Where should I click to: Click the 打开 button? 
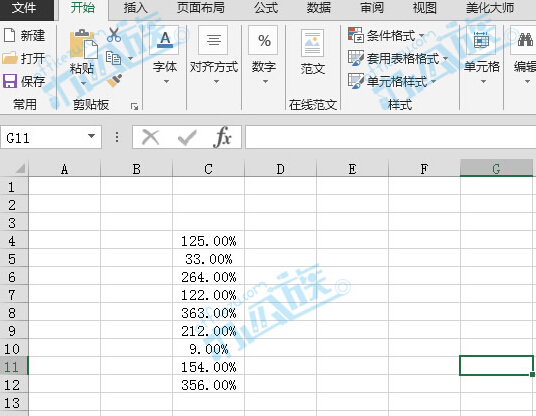pyautogui.click(x=24, y=58)
